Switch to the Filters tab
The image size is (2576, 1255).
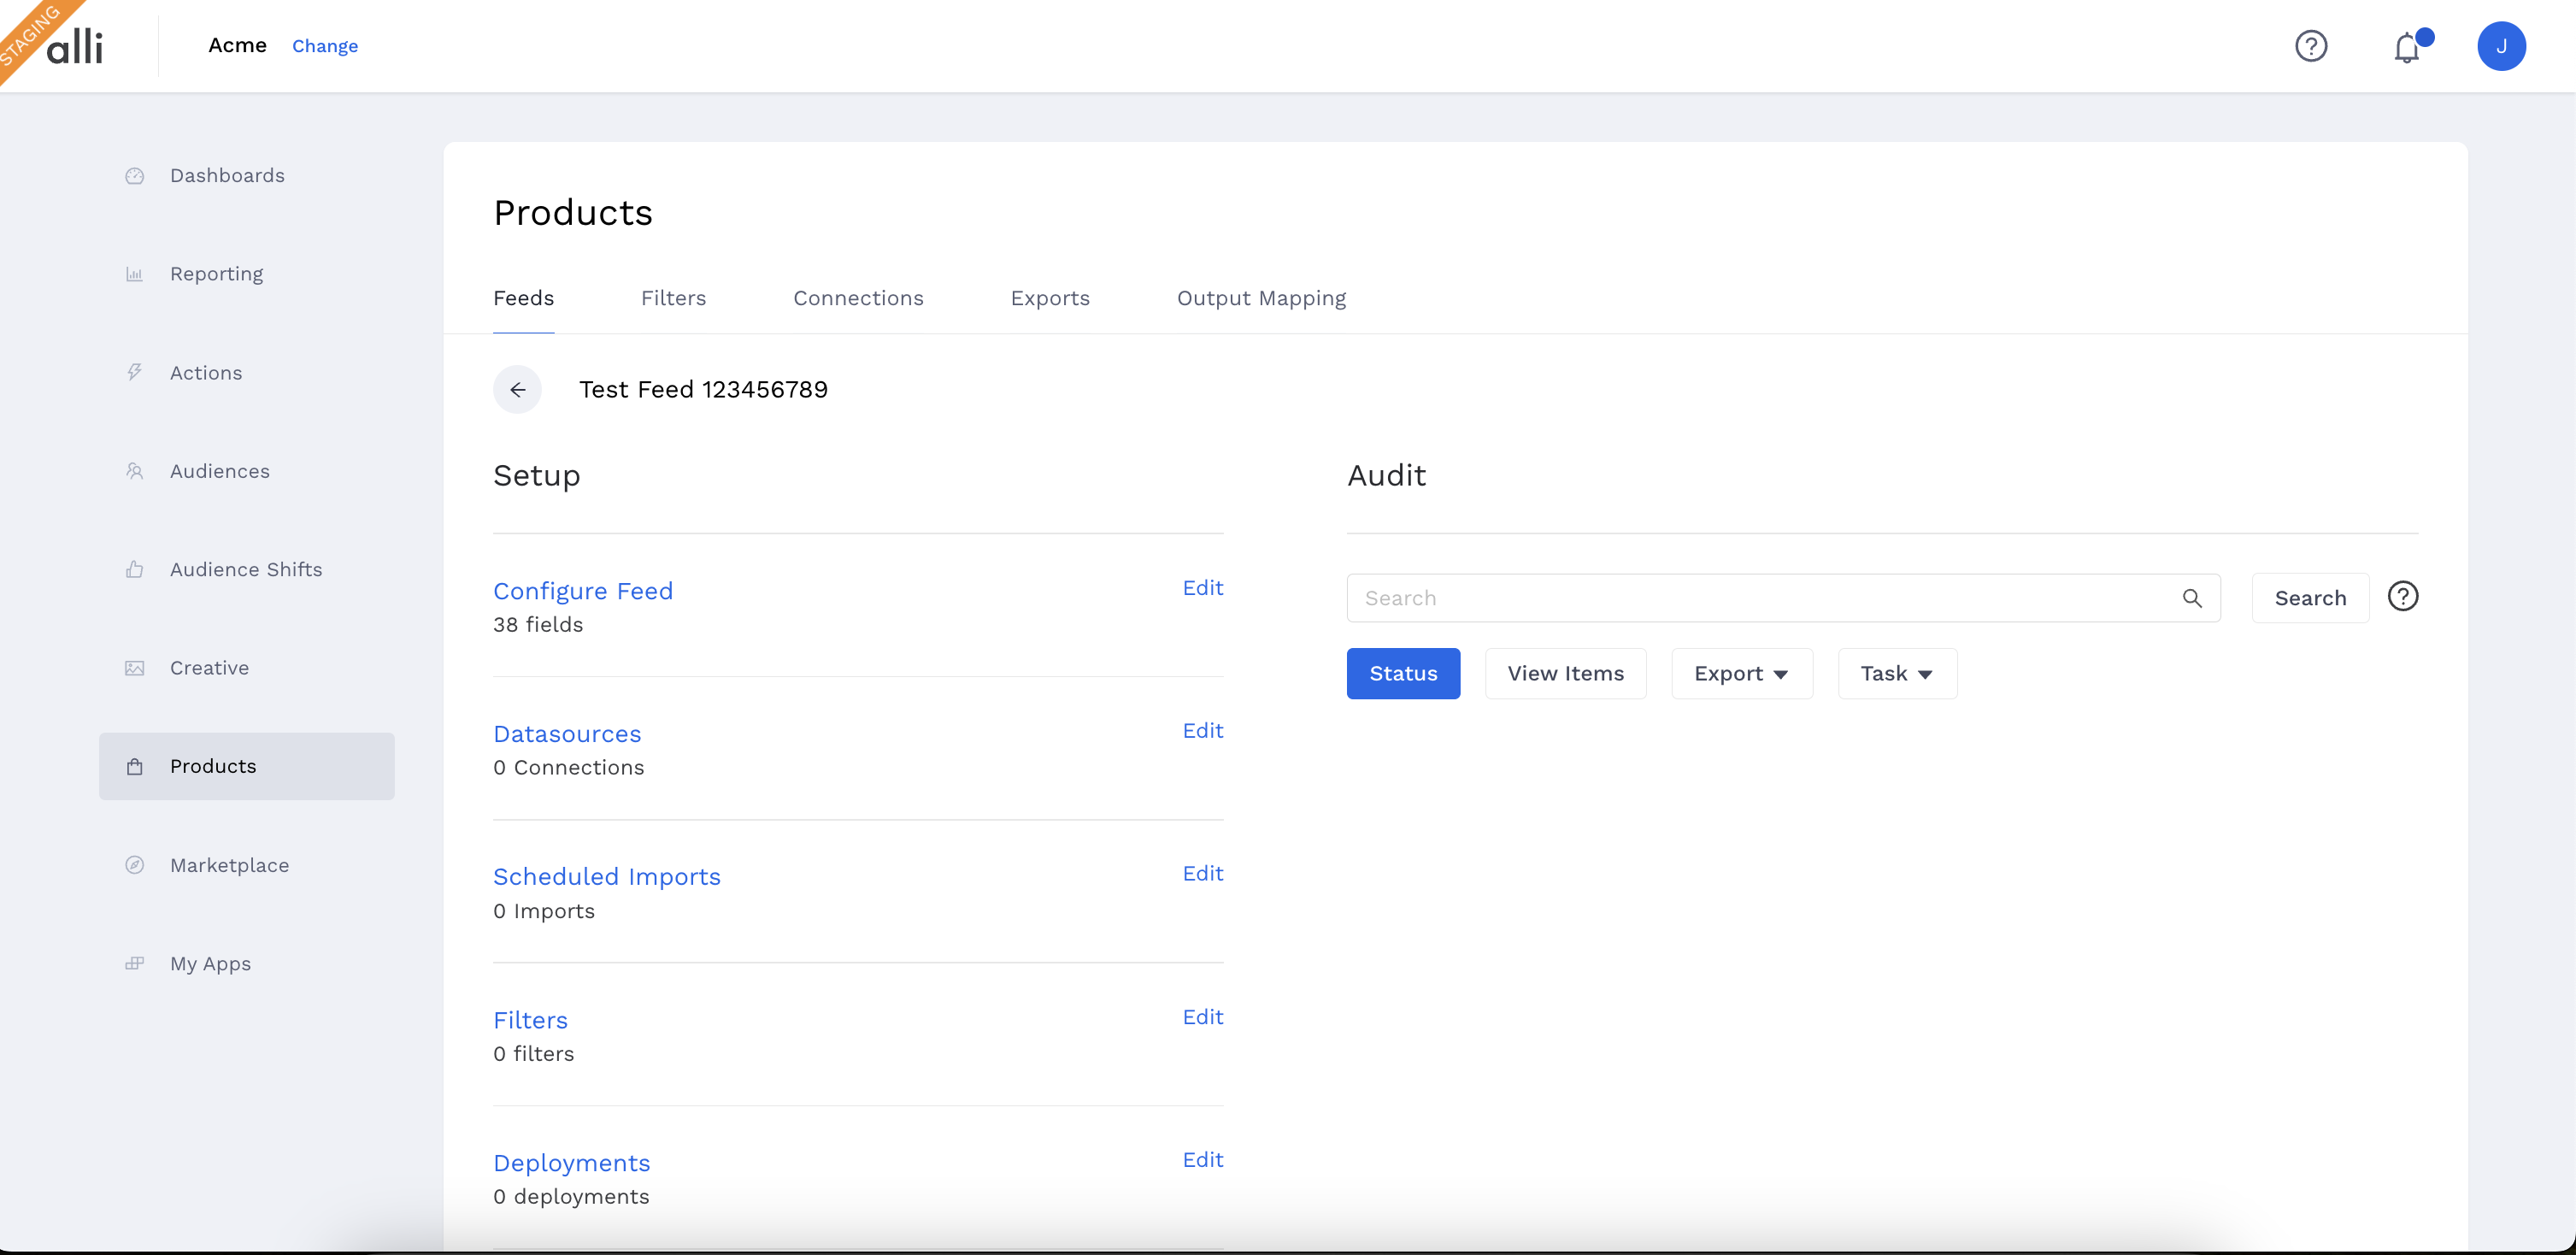pyautogui.click(x=673, y=298)
